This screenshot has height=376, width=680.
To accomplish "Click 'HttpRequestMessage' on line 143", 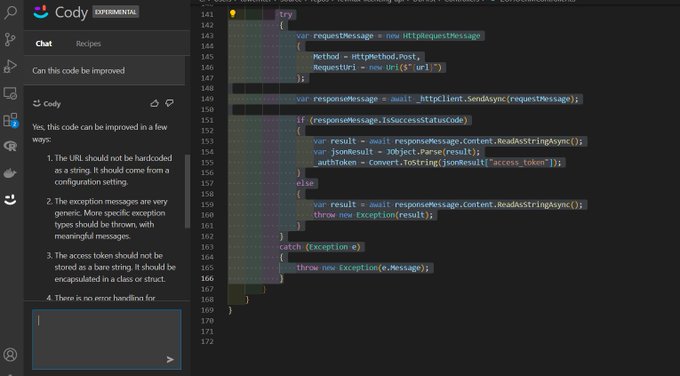I will tap(441, 36).
